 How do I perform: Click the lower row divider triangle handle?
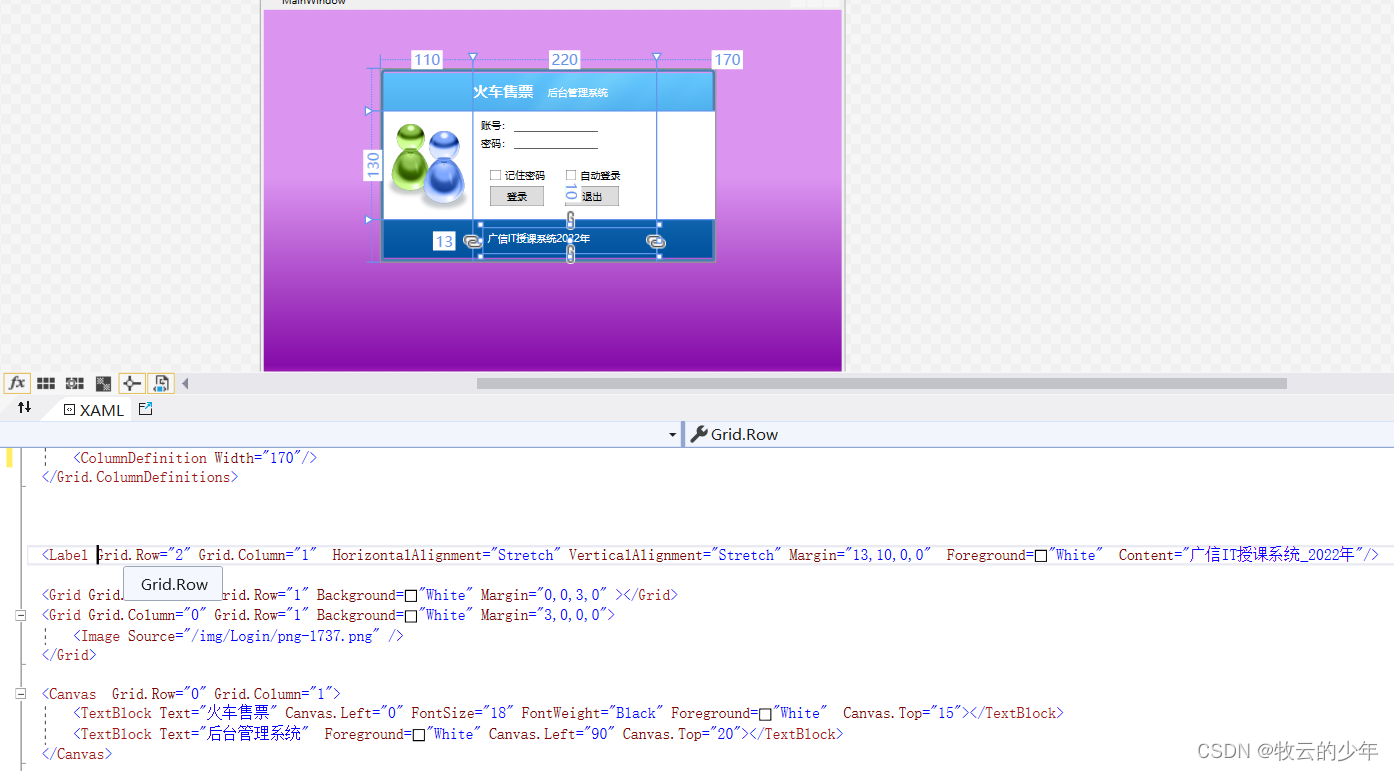tap(368, 219)
